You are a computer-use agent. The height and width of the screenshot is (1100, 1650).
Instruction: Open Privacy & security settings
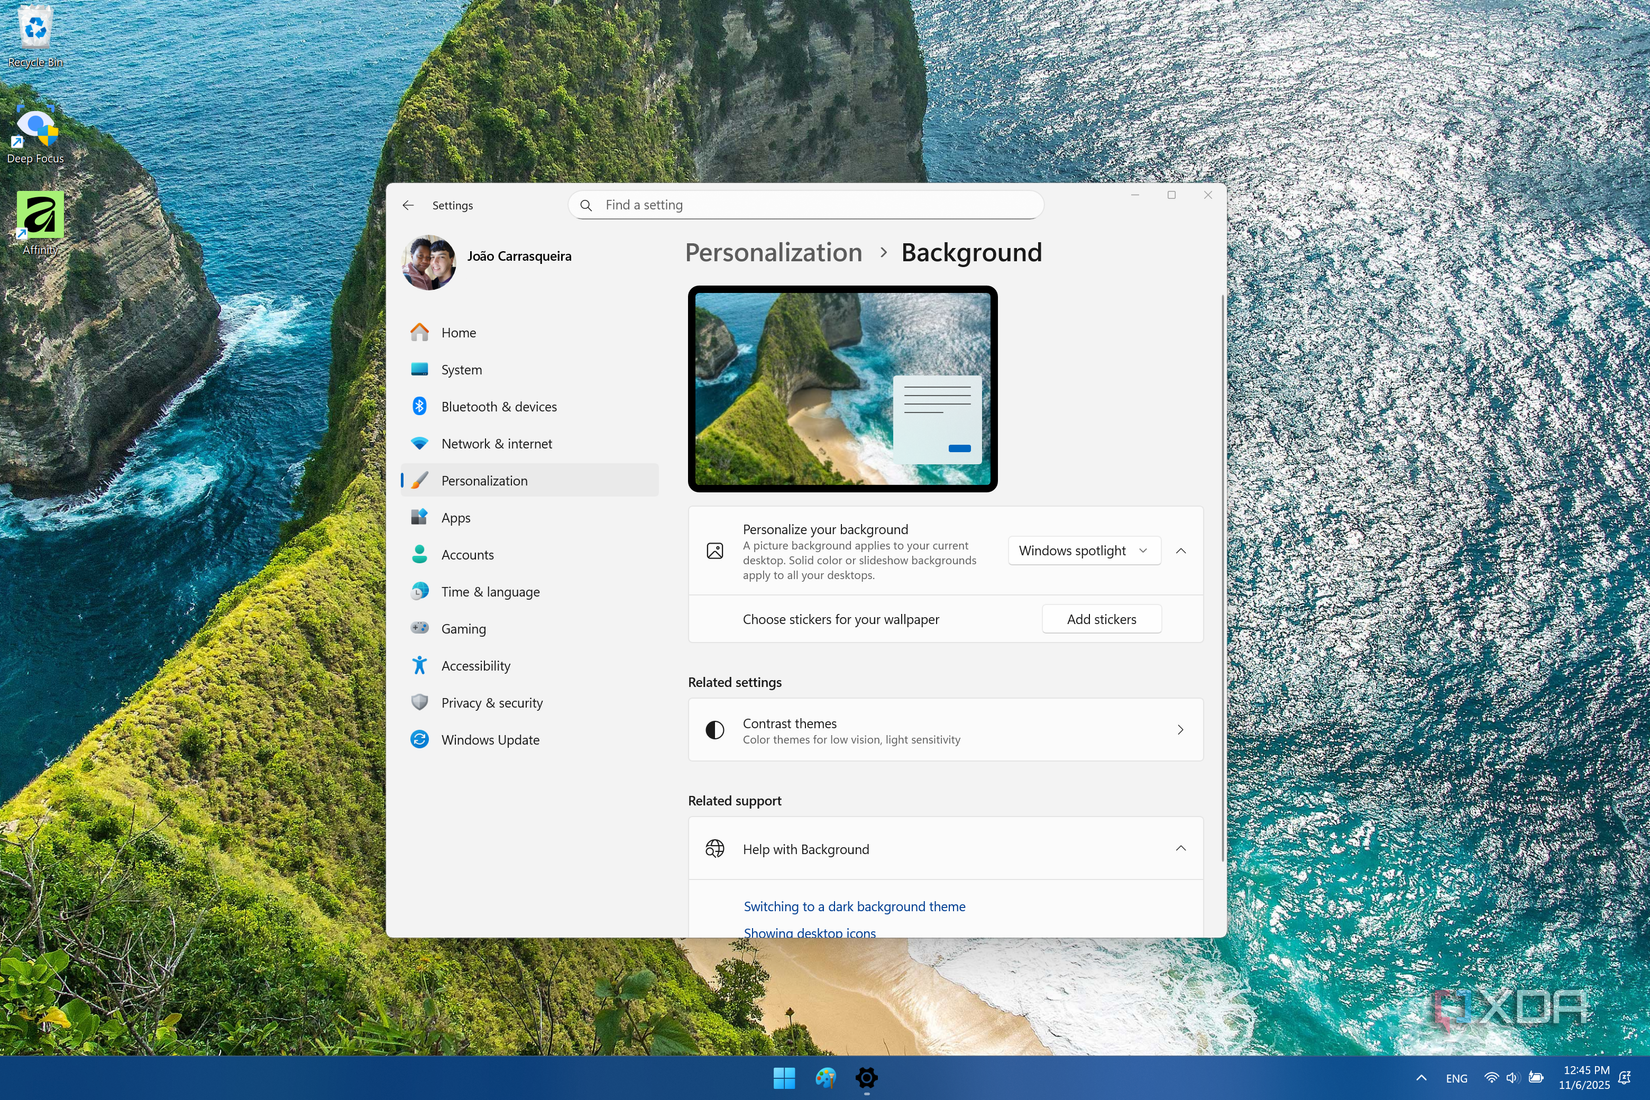pyautogui.click(x=530, y=702)
